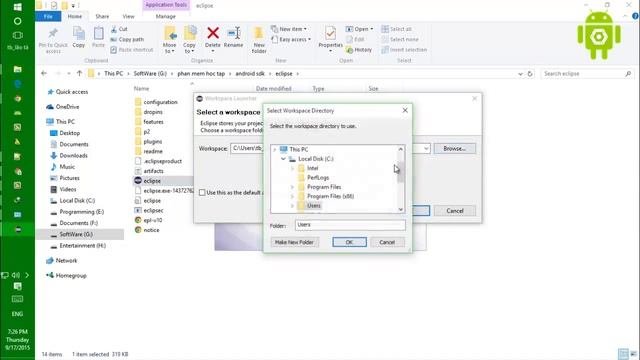
Task: Open the Move to menu
Action: [169, 40]
